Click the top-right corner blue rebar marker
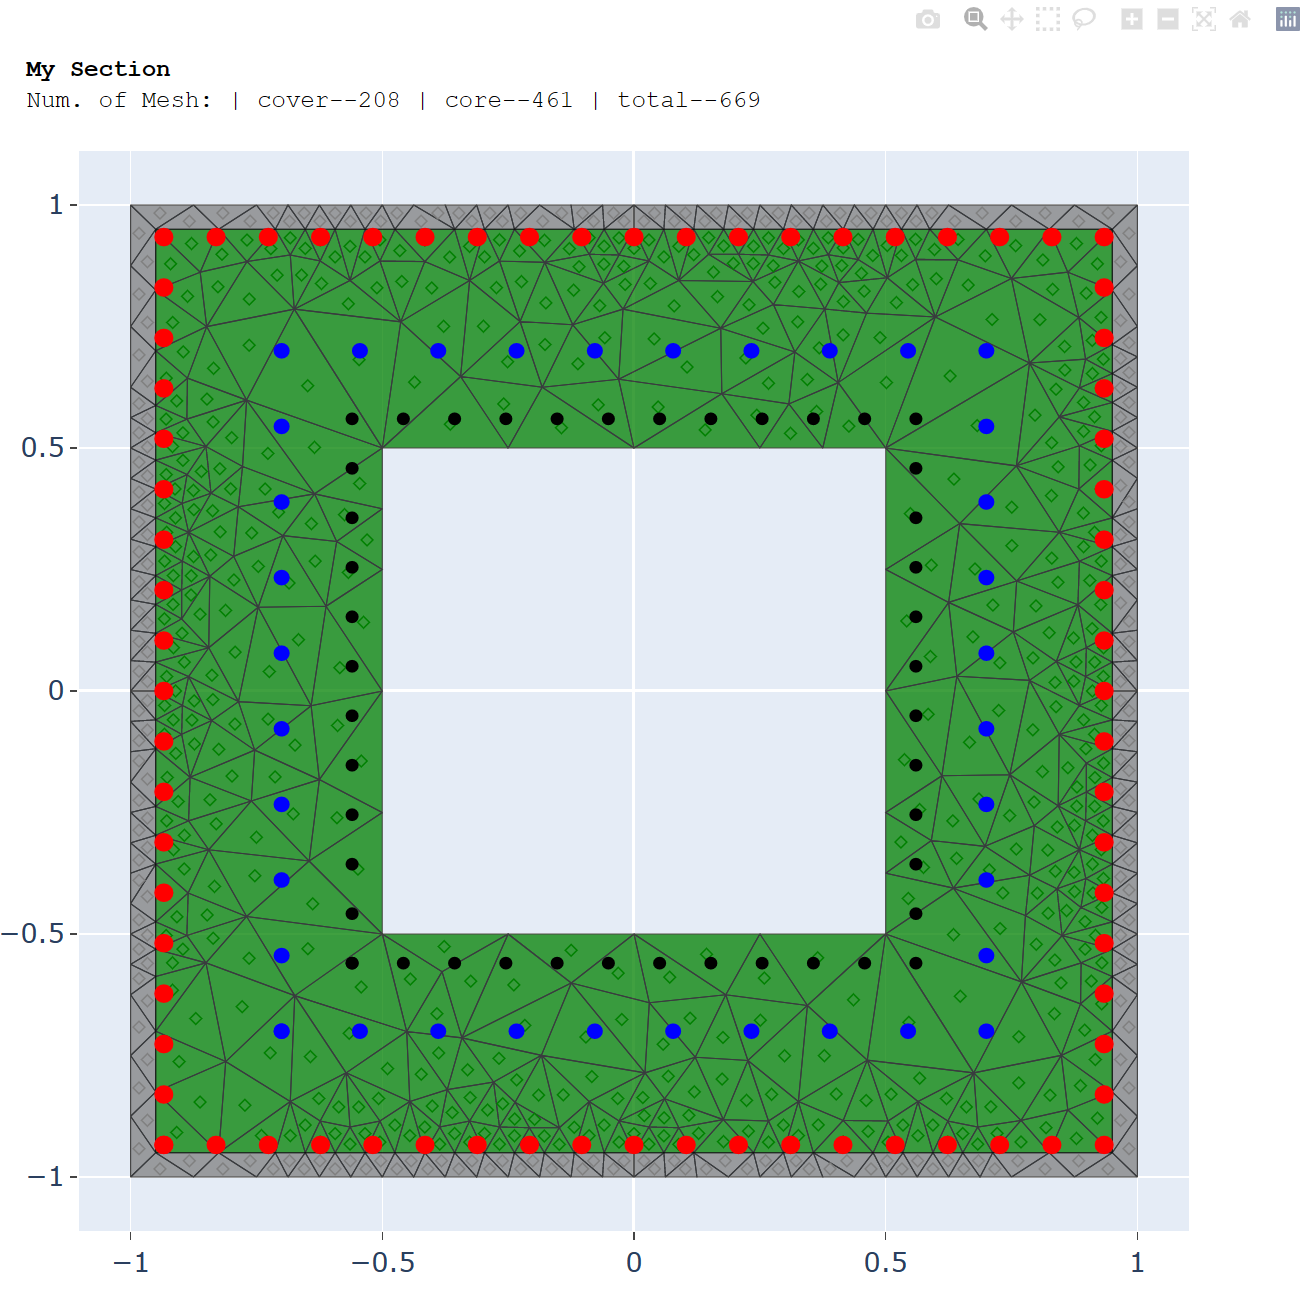 [986, 351]
